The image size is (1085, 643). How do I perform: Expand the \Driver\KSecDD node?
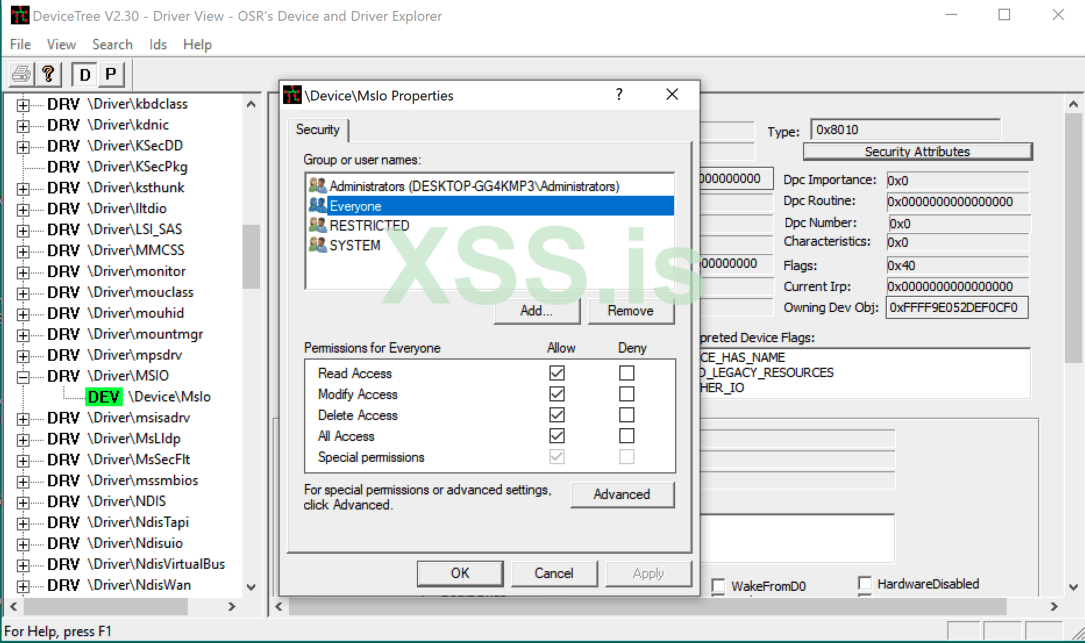[x=23, y=147]
